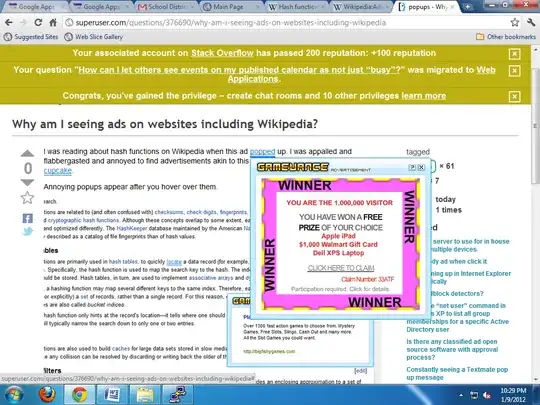Screen dimensions: 540x405
Task: Click the bigfishygames.com ad link
Action: [269, 352]
